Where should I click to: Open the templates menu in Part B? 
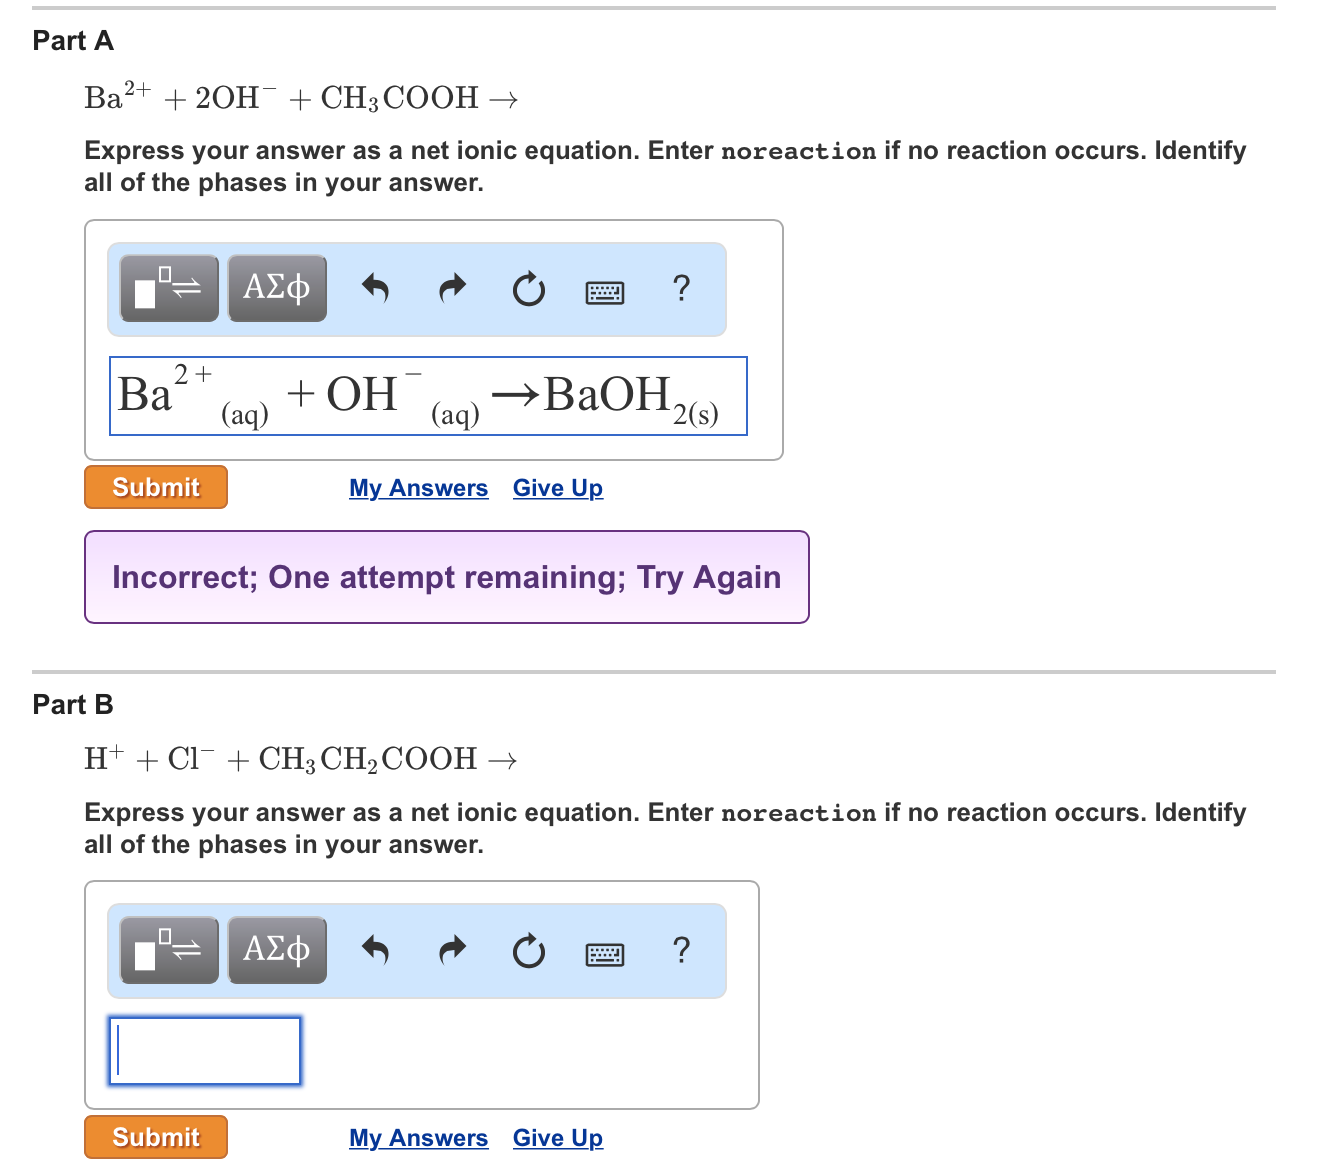pyautogui.click(x=168, y=950)
